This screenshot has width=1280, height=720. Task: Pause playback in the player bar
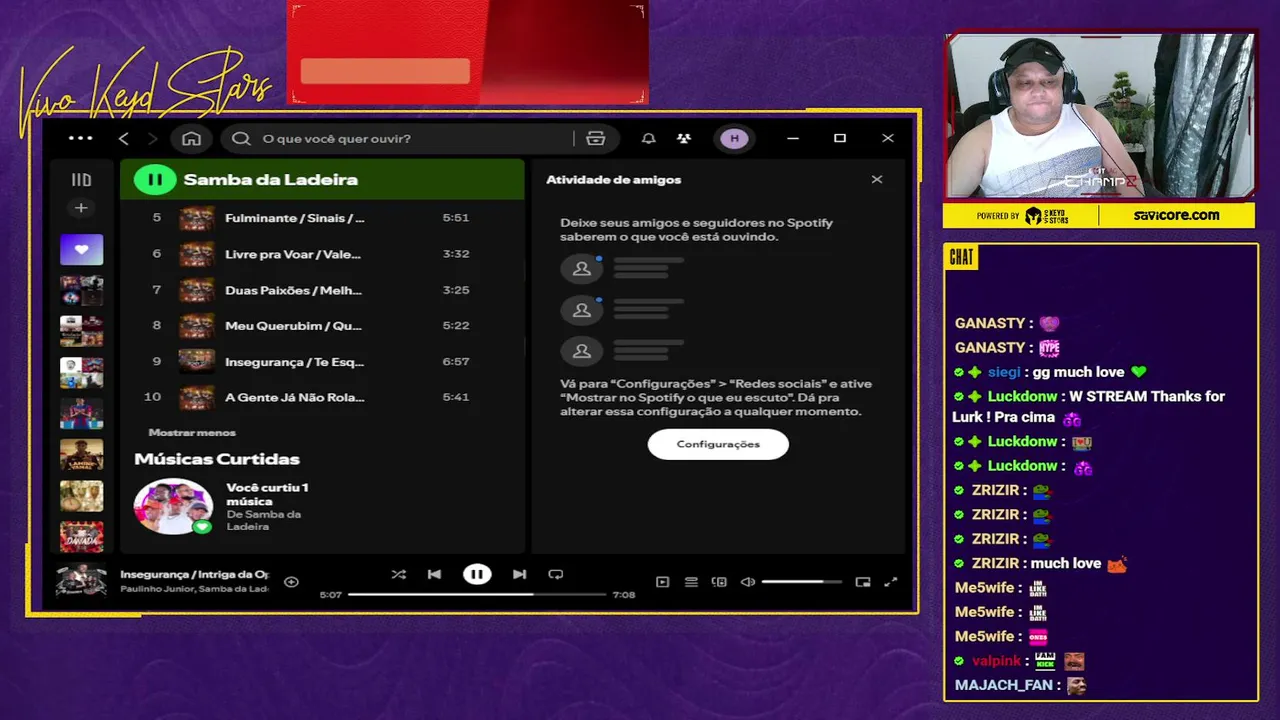(x=477, y=574)
